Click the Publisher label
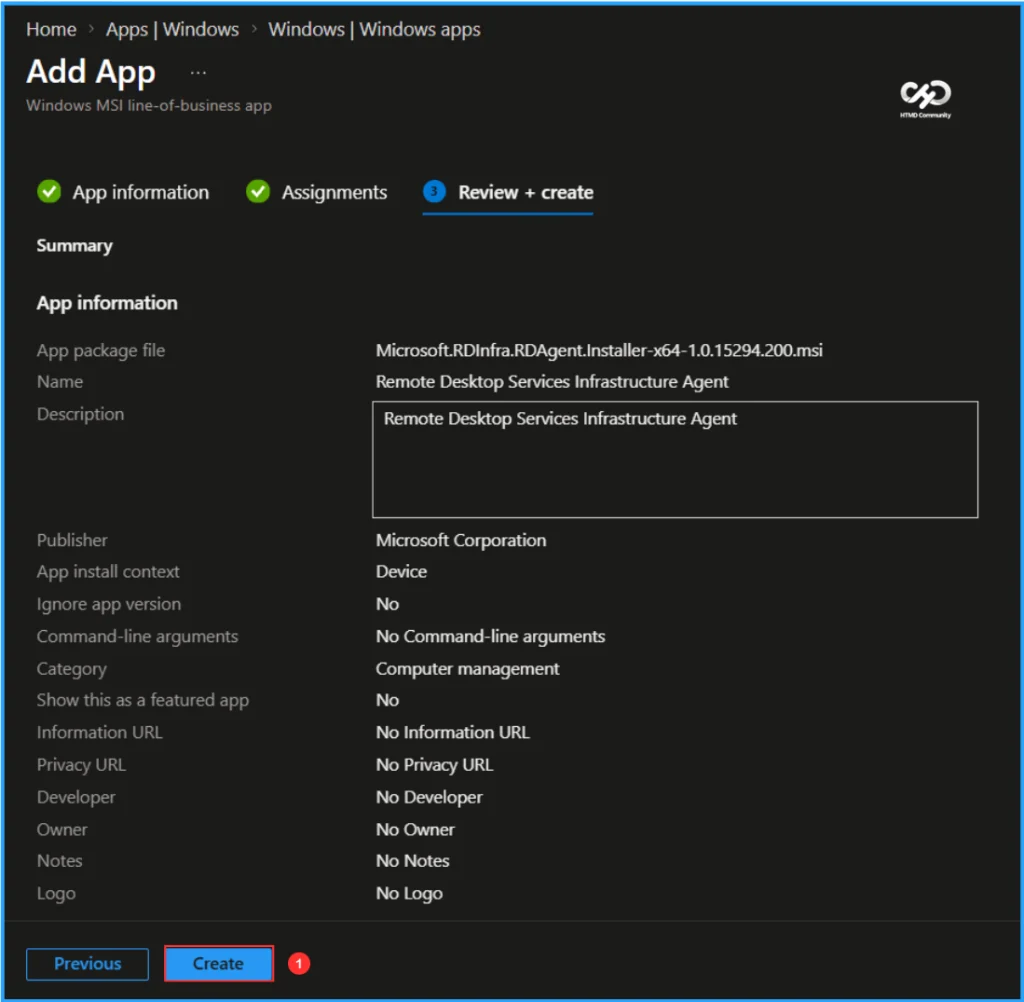The image size is (1024, 1002). [72, 540]
